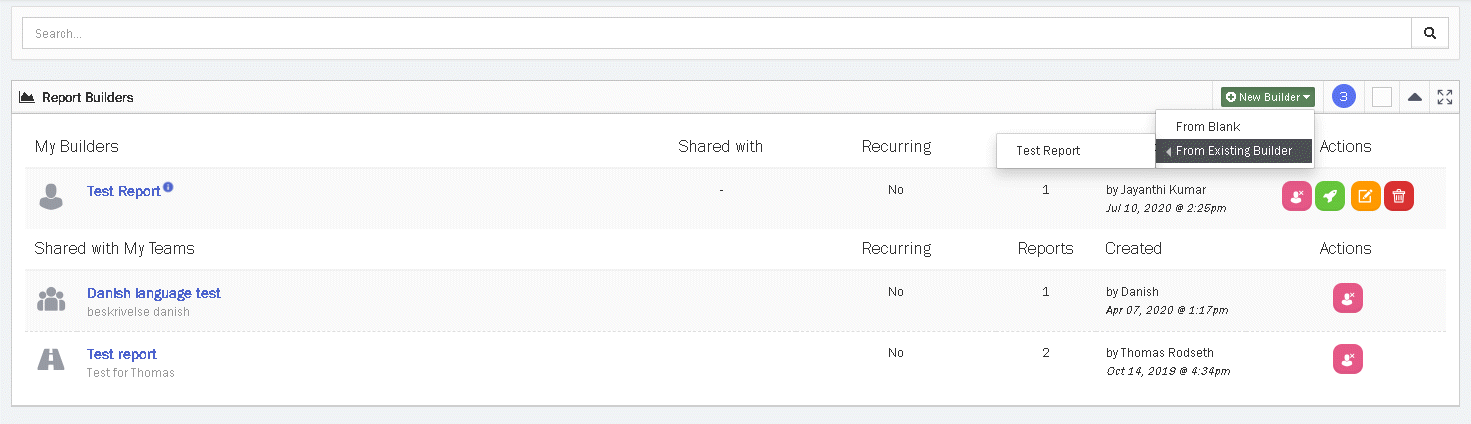The image size is (1471, 424).
Task: Open the New Builder dropdown
Action: pos(1267,97)
